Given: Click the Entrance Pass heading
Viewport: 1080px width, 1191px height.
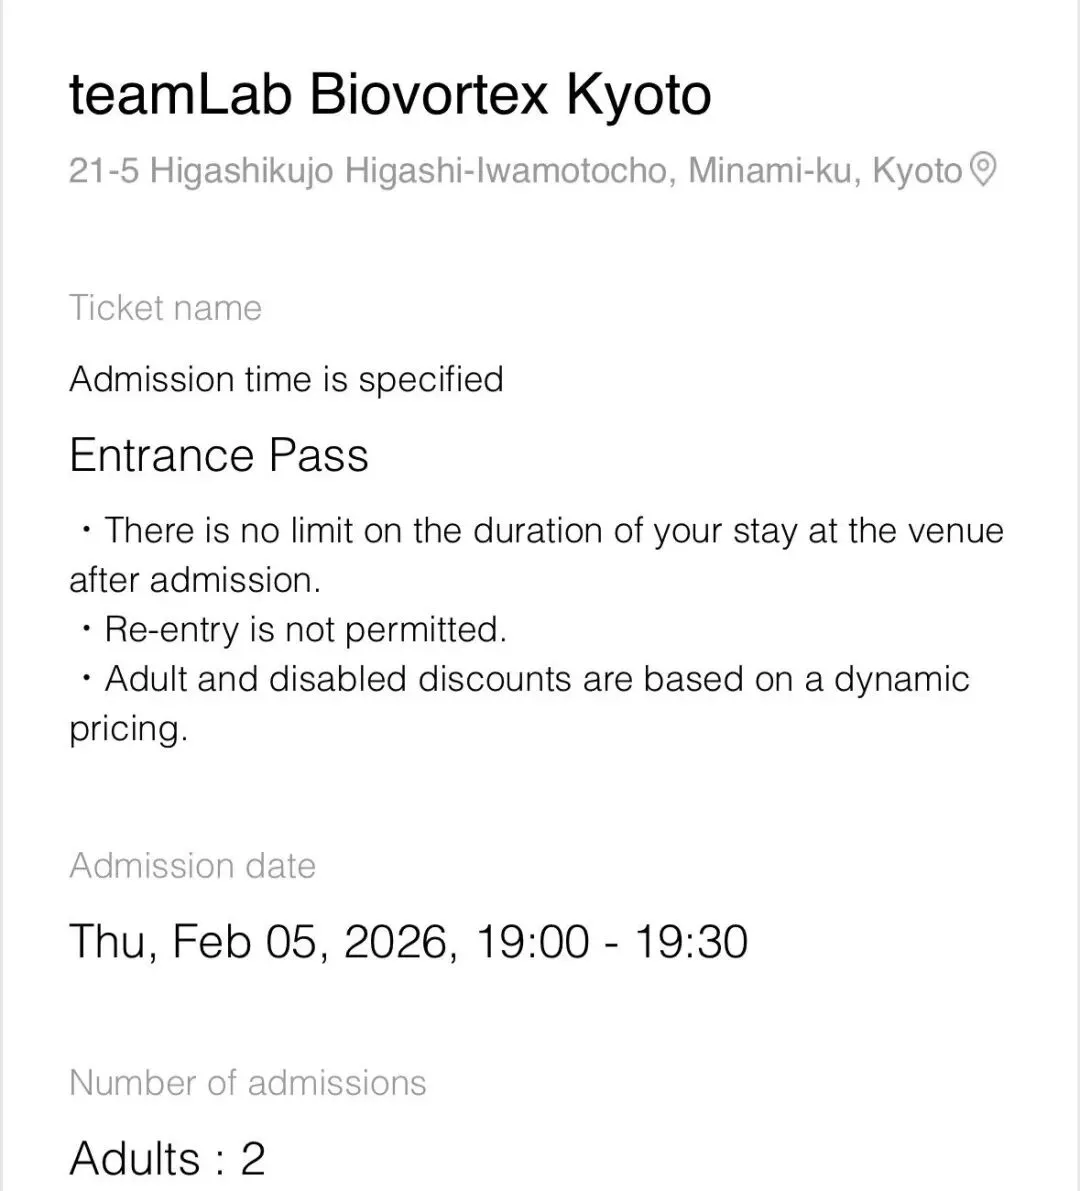Looking at the screenshot, I should [x=219, y=455].
